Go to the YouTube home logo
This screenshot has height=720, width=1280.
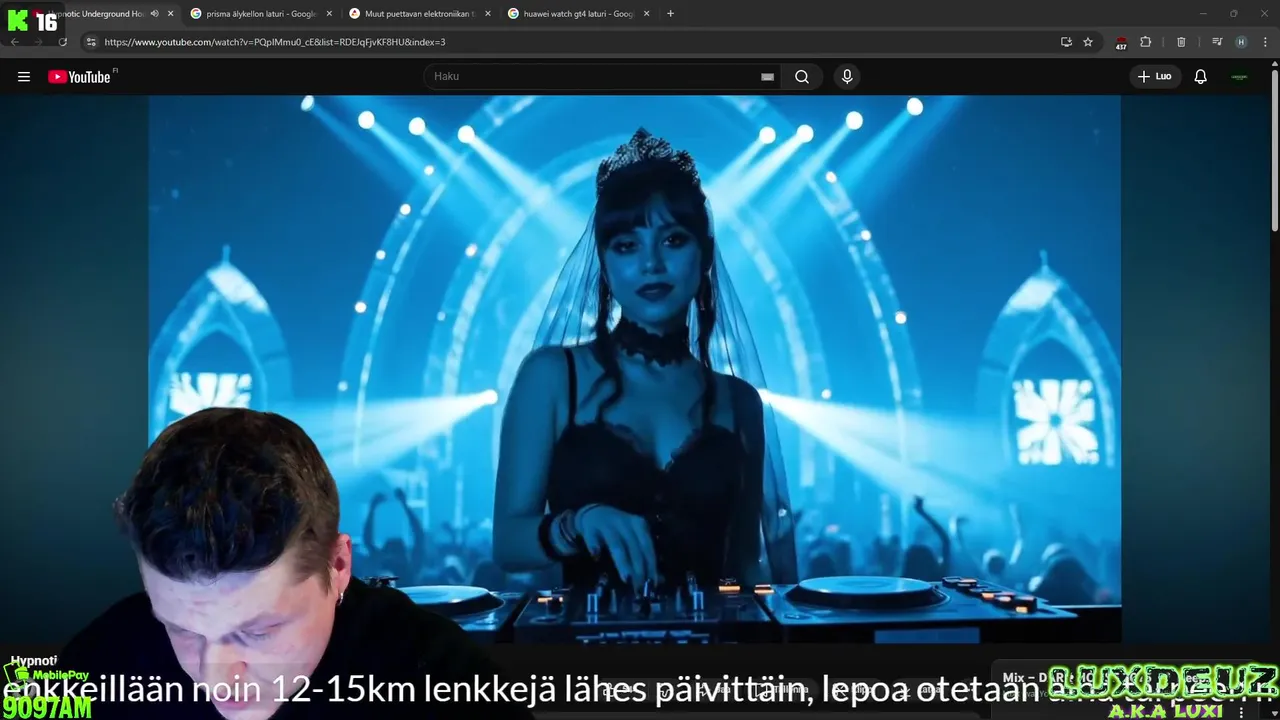click(x=79, y=77)
